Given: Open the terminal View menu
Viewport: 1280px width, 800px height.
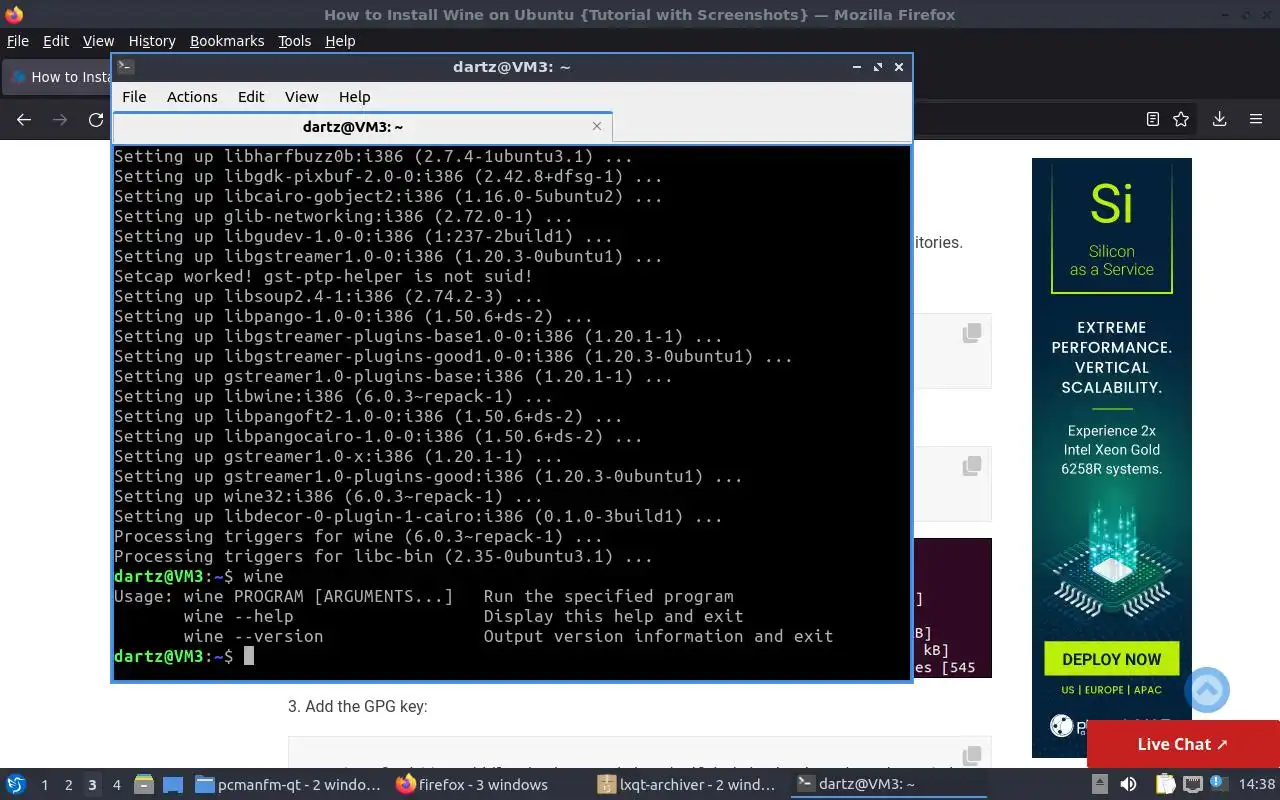Looking at the screenshot, I should pyautogui.click(x=301, y=97).
